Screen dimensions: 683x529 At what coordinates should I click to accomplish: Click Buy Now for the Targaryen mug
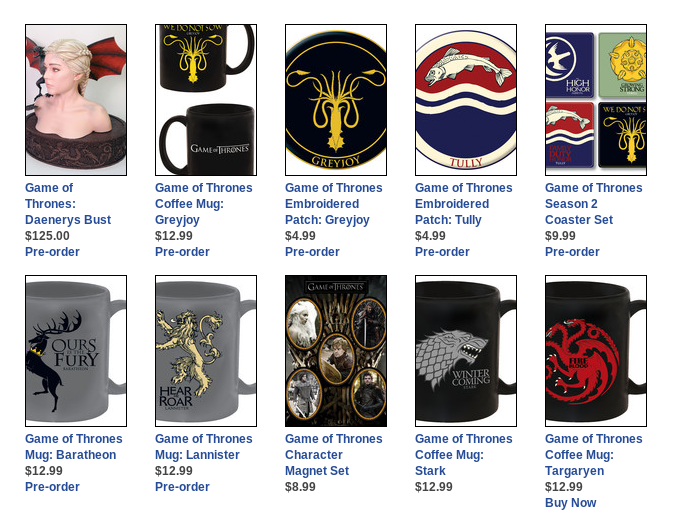[x=570, y=503]
